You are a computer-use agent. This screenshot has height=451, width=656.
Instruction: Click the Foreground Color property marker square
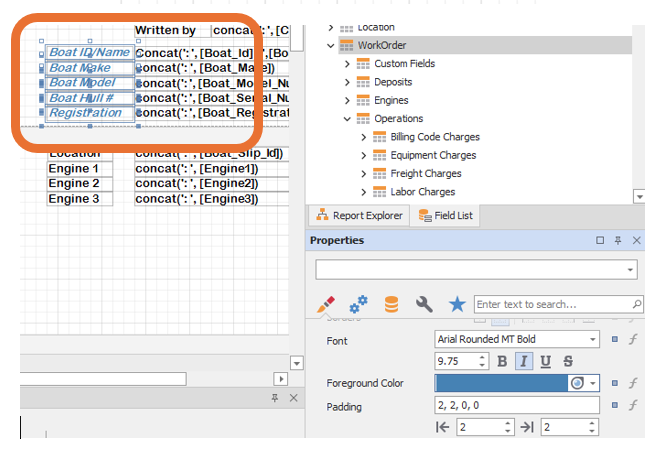[615, 383]
